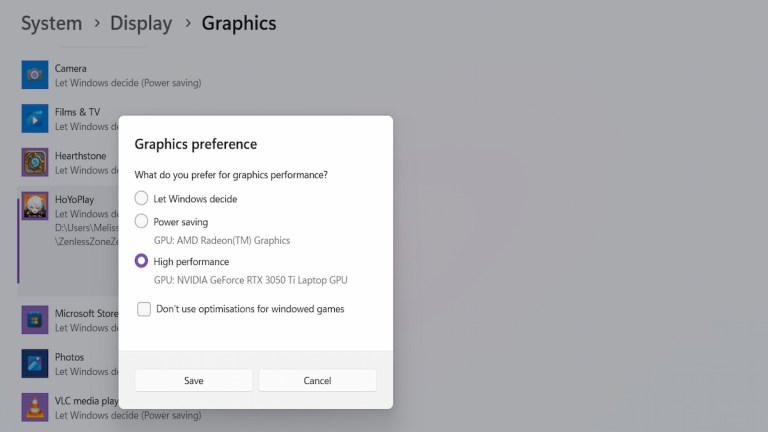Click the Microsoft Store app icon
The height and width of the screenshot is (432, 768).
click(x=35, y=320)
